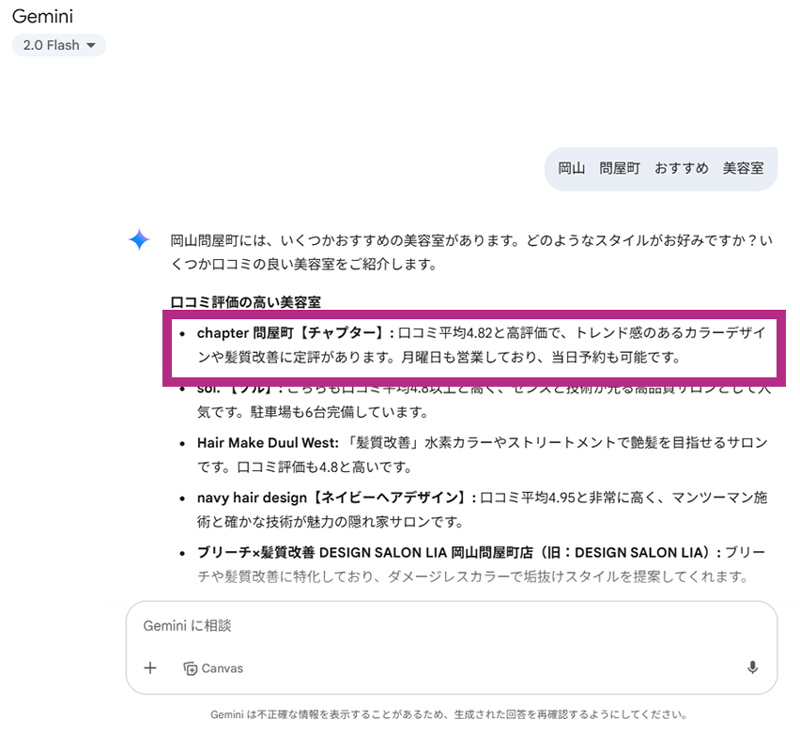Click the disclaimer text at the bottom

[x=449, y=715]
